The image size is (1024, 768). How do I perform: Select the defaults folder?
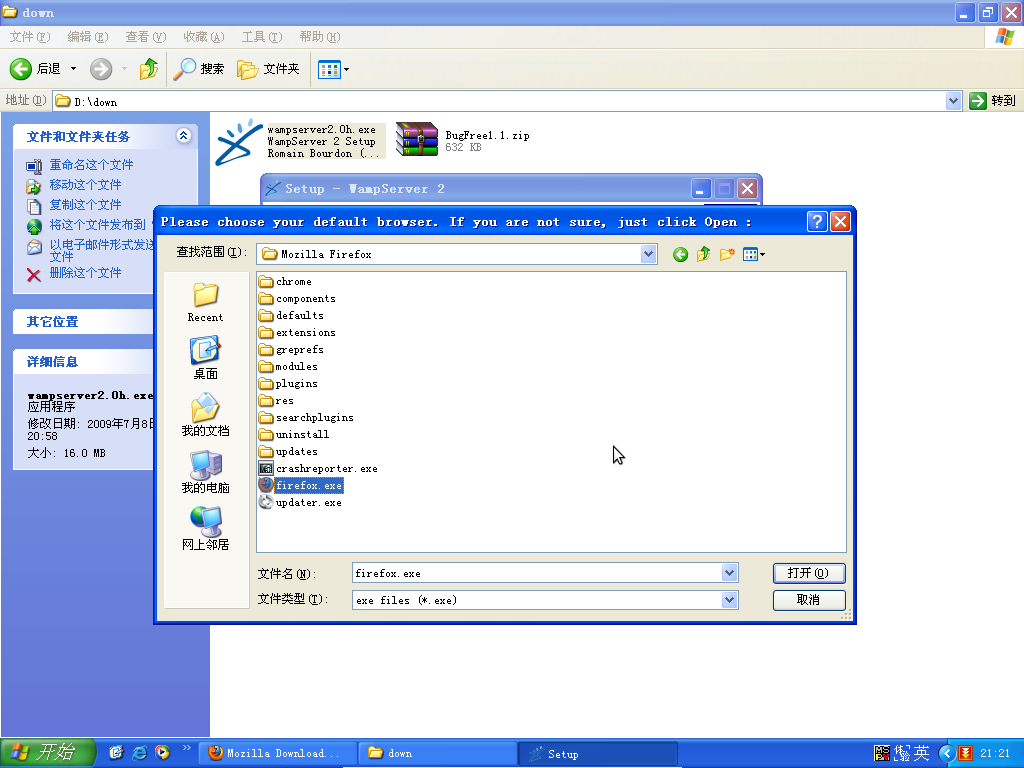point(291,315)
